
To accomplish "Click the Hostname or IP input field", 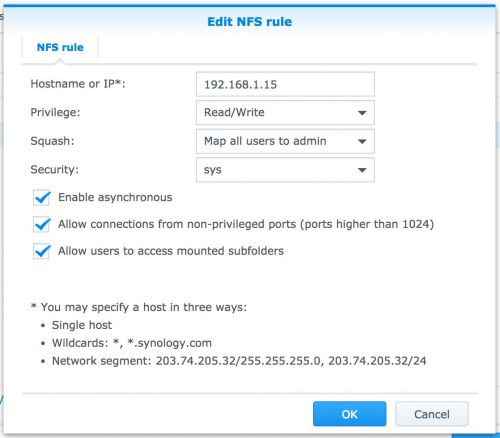I will [x=285, y=84].
